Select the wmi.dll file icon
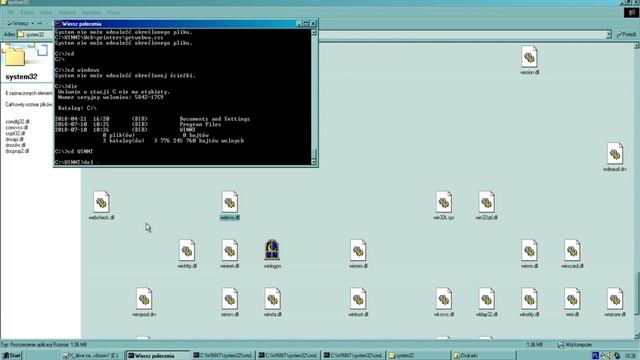The height and width of the screenshot is (360, 640). click(572, 299)
